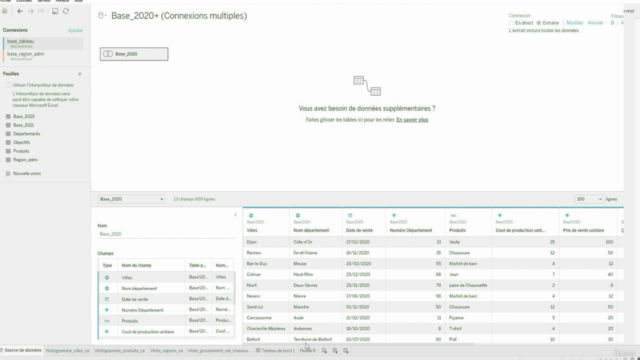Open the Base_2020 table selector dropdown
Screen dimensions: 640x360
click(131, 199)
